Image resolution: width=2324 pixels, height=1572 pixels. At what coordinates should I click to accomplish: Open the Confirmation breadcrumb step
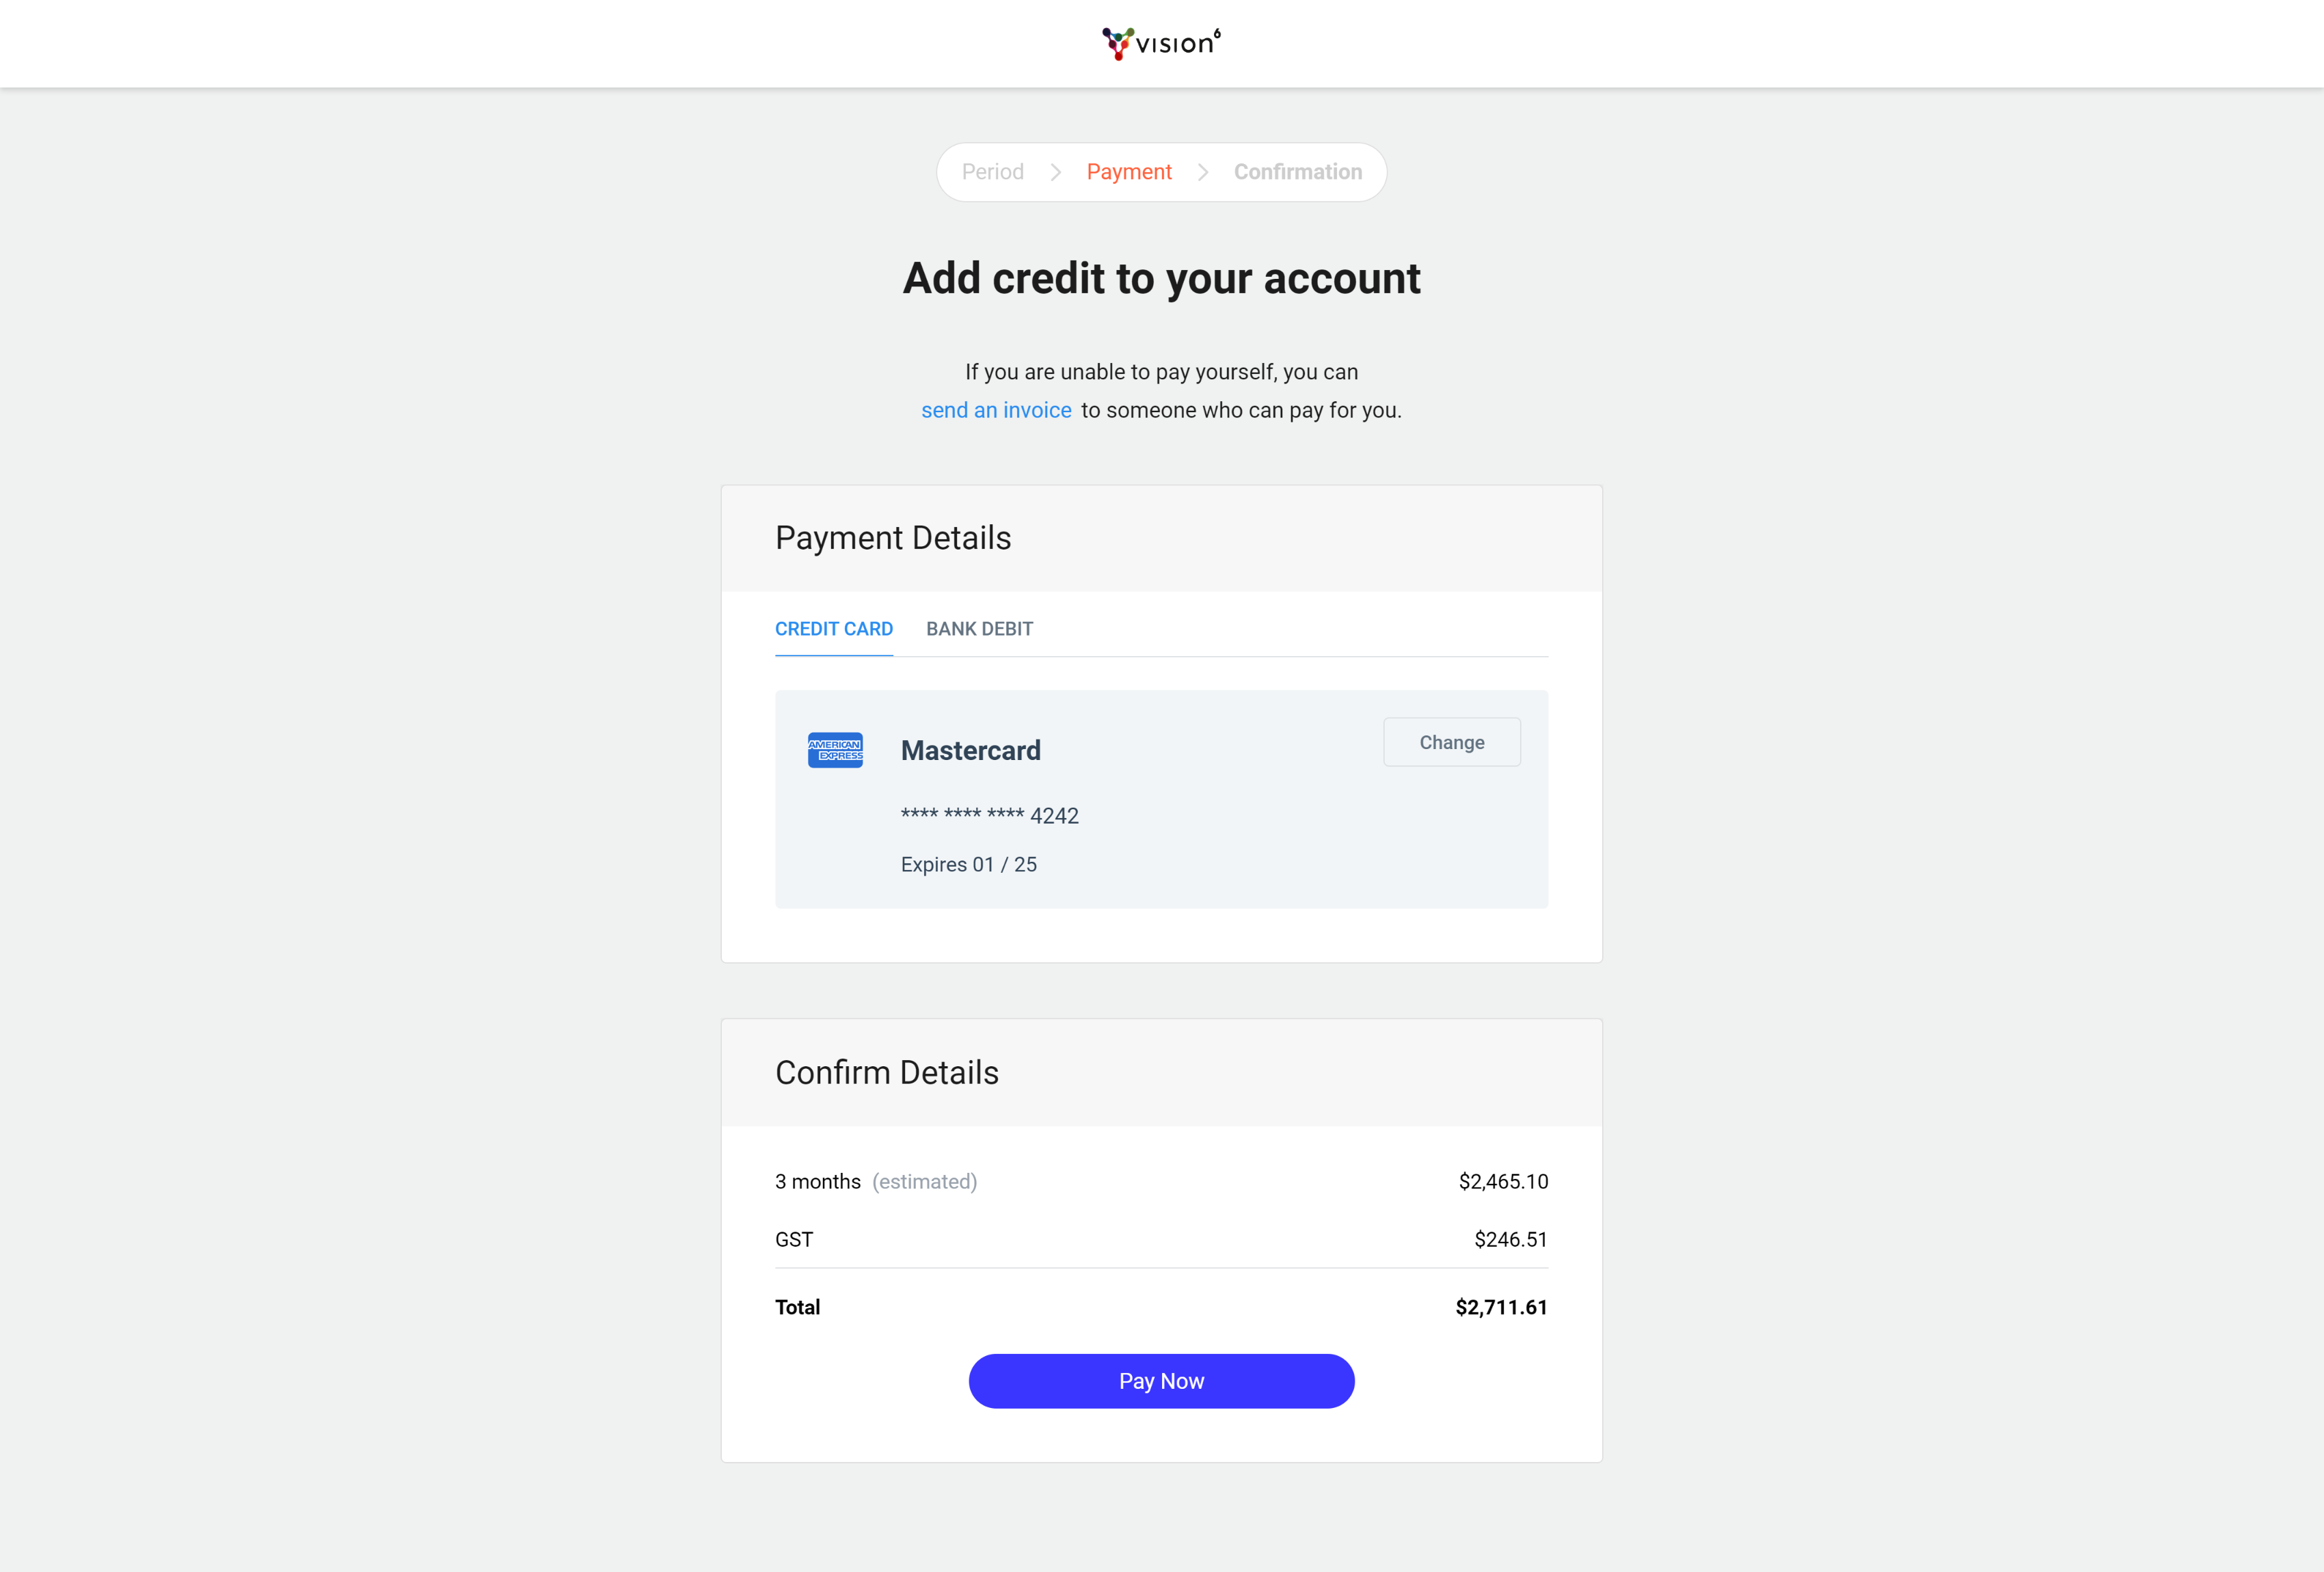pyautogui.click(x=1297, y=172)
